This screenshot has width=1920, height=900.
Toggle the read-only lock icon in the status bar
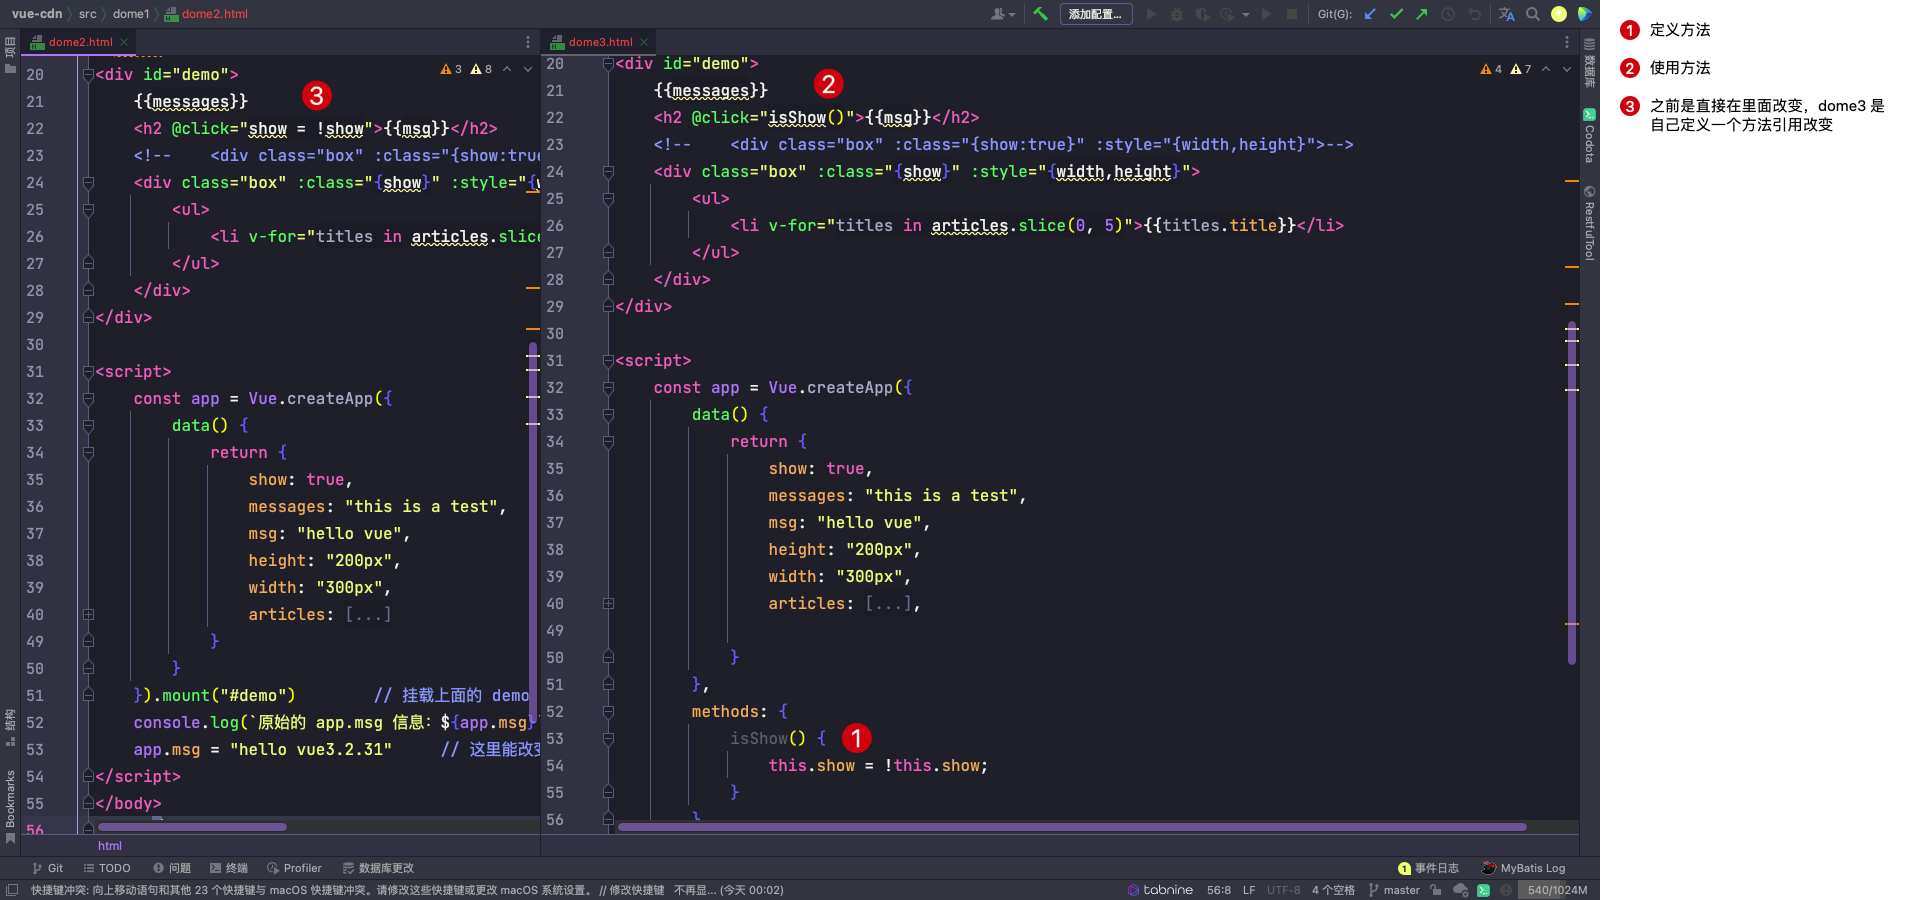[1436, 890]
